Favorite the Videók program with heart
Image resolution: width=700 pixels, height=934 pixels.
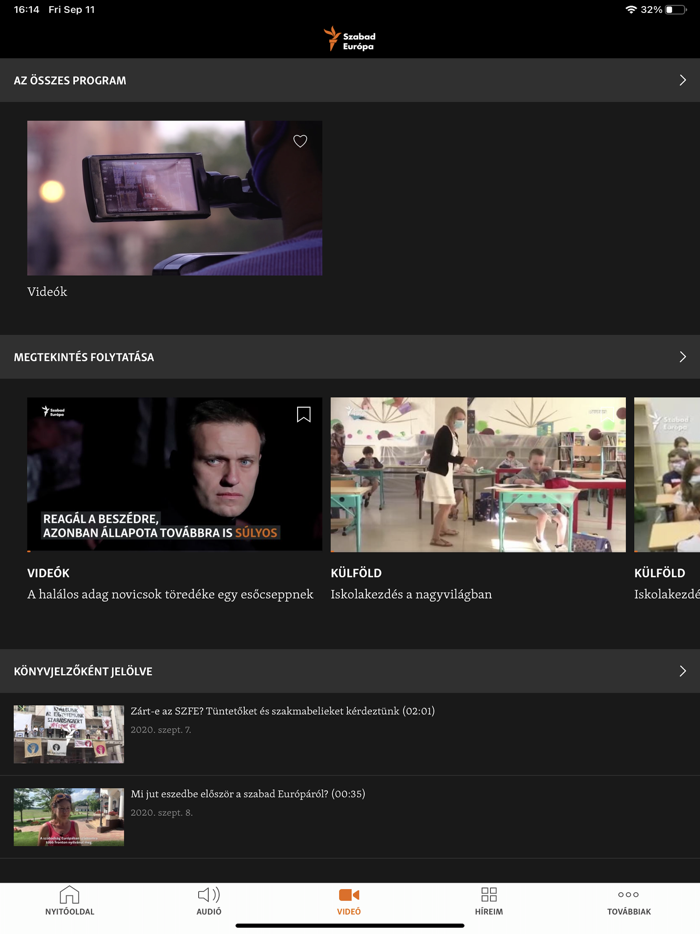click(x=300, y=141)
